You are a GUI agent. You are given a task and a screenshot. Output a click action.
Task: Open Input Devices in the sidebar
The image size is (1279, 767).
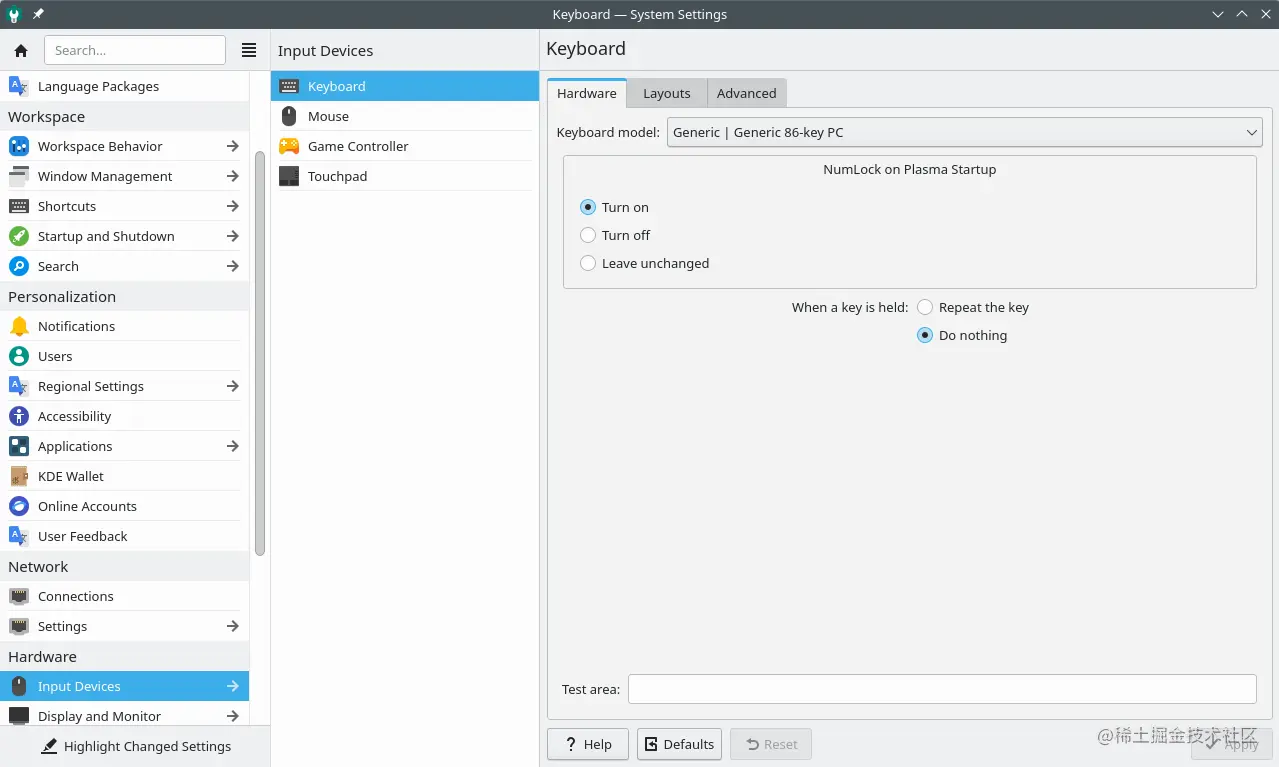click(124, 686)
